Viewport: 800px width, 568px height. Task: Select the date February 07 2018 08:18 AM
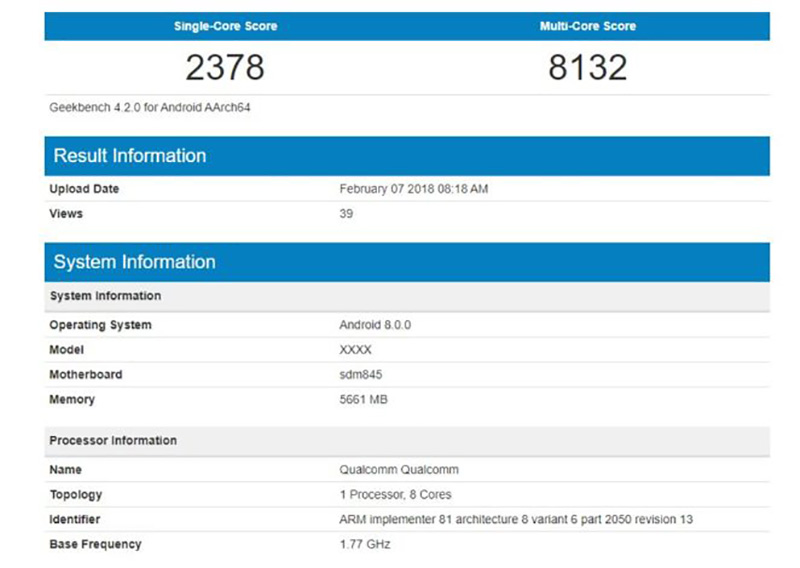(x=414, y=189)
